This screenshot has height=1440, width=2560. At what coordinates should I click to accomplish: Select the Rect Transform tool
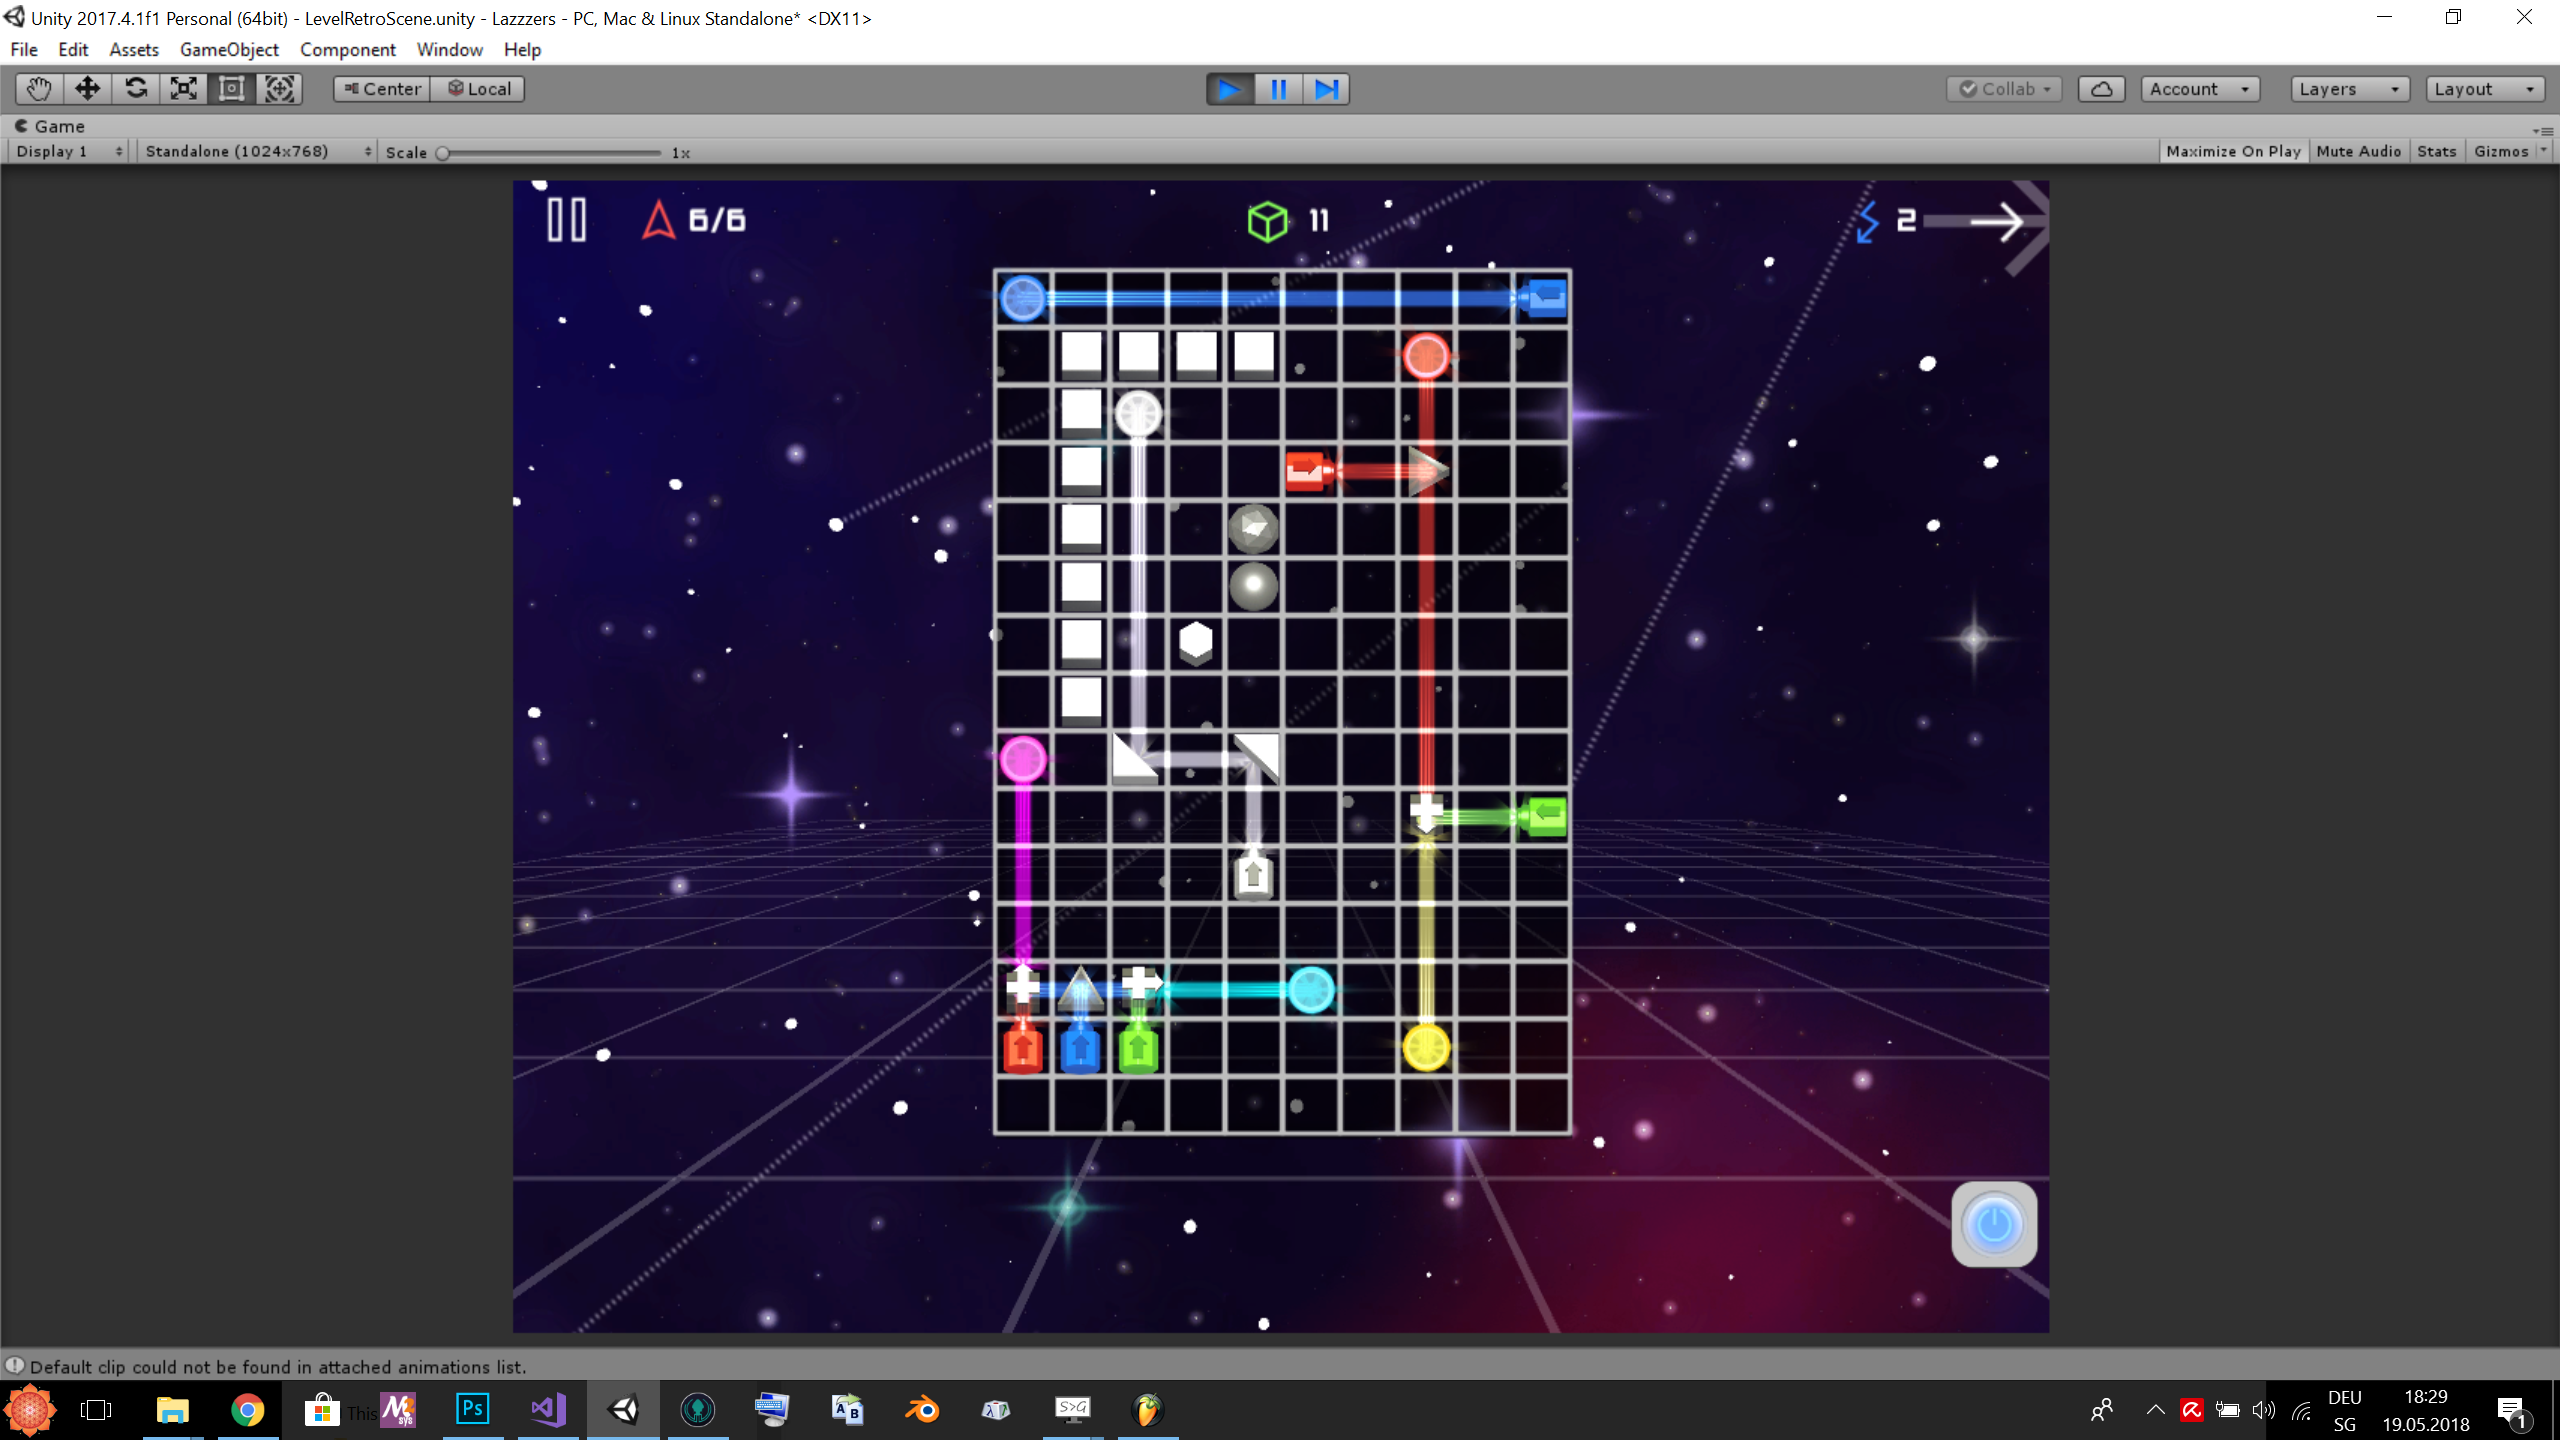231,89
